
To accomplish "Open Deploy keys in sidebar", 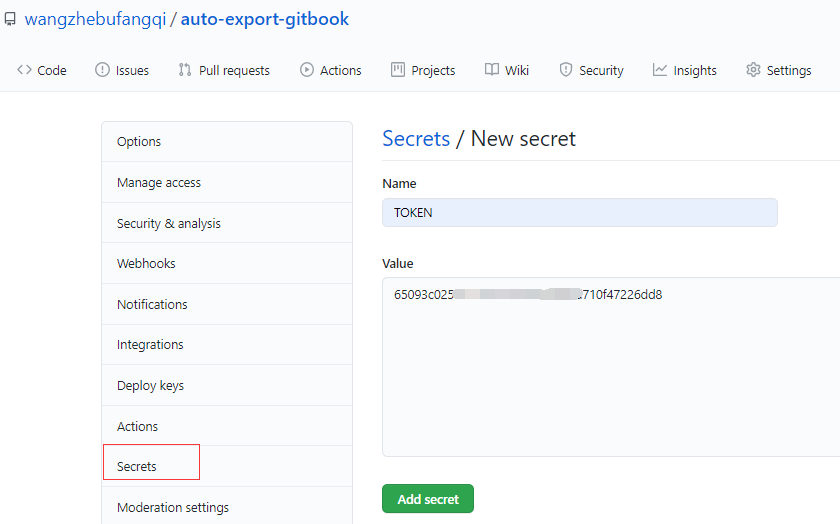I will coord(227,385).
